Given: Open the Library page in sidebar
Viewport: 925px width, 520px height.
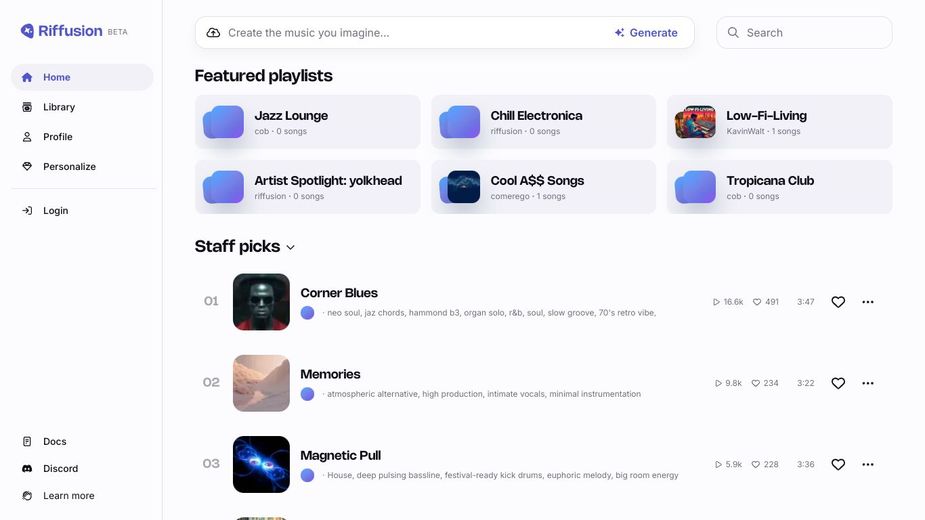Looking at the screenshot, I should 58,107.
